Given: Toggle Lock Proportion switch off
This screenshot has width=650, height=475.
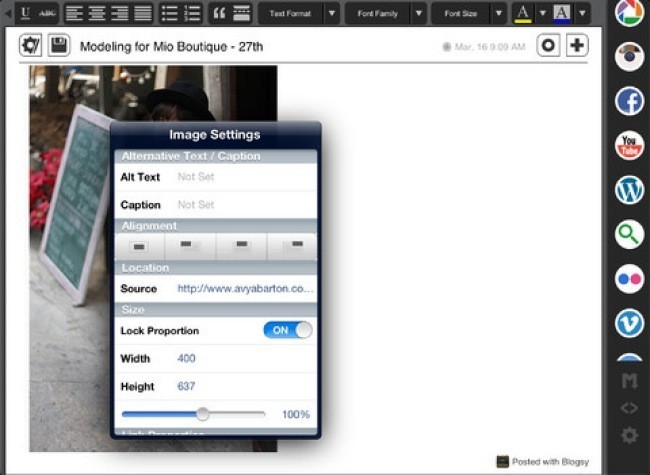Looking at the screenshot, I should coord(288,330).
